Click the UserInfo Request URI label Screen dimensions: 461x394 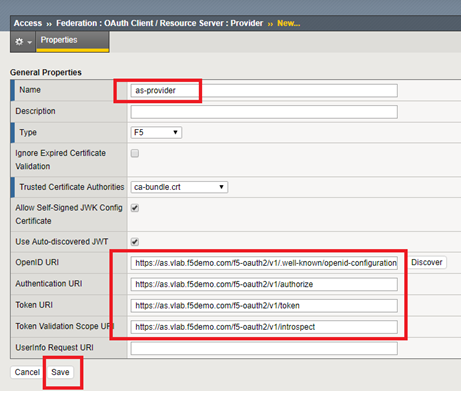[54, 348]
